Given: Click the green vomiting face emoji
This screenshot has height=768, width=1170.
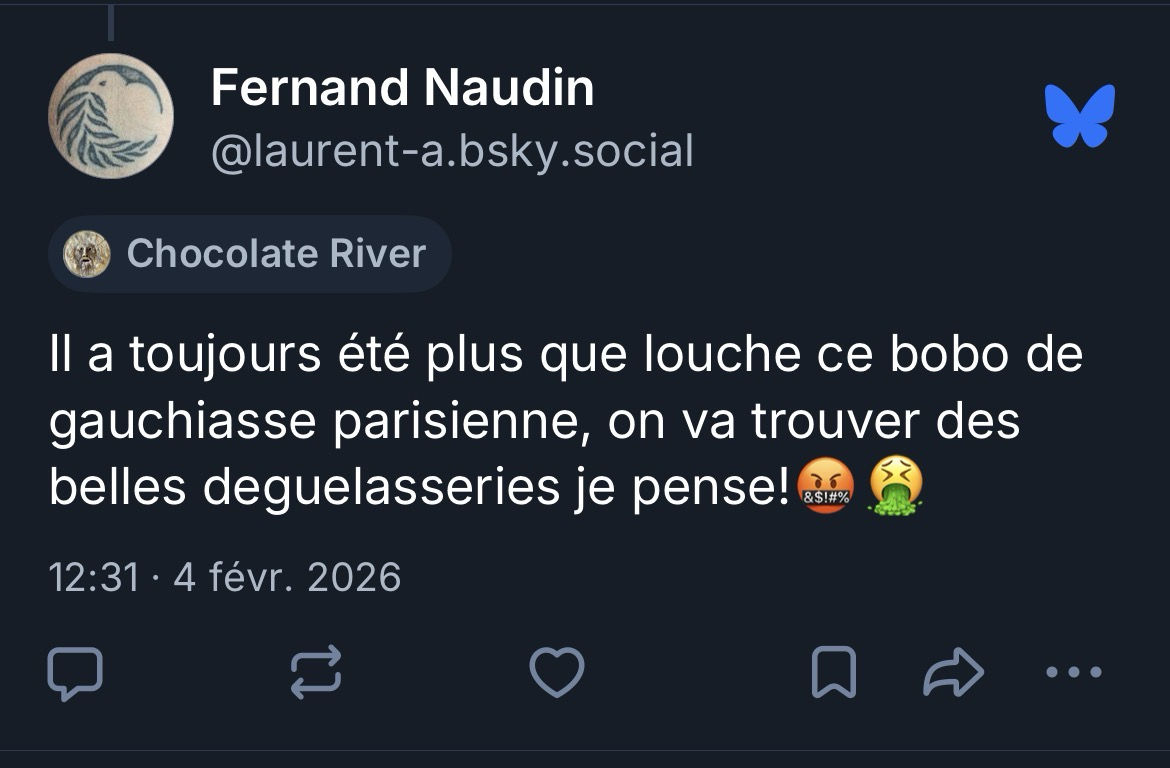Looking at the screenshot, I should 895,489.
